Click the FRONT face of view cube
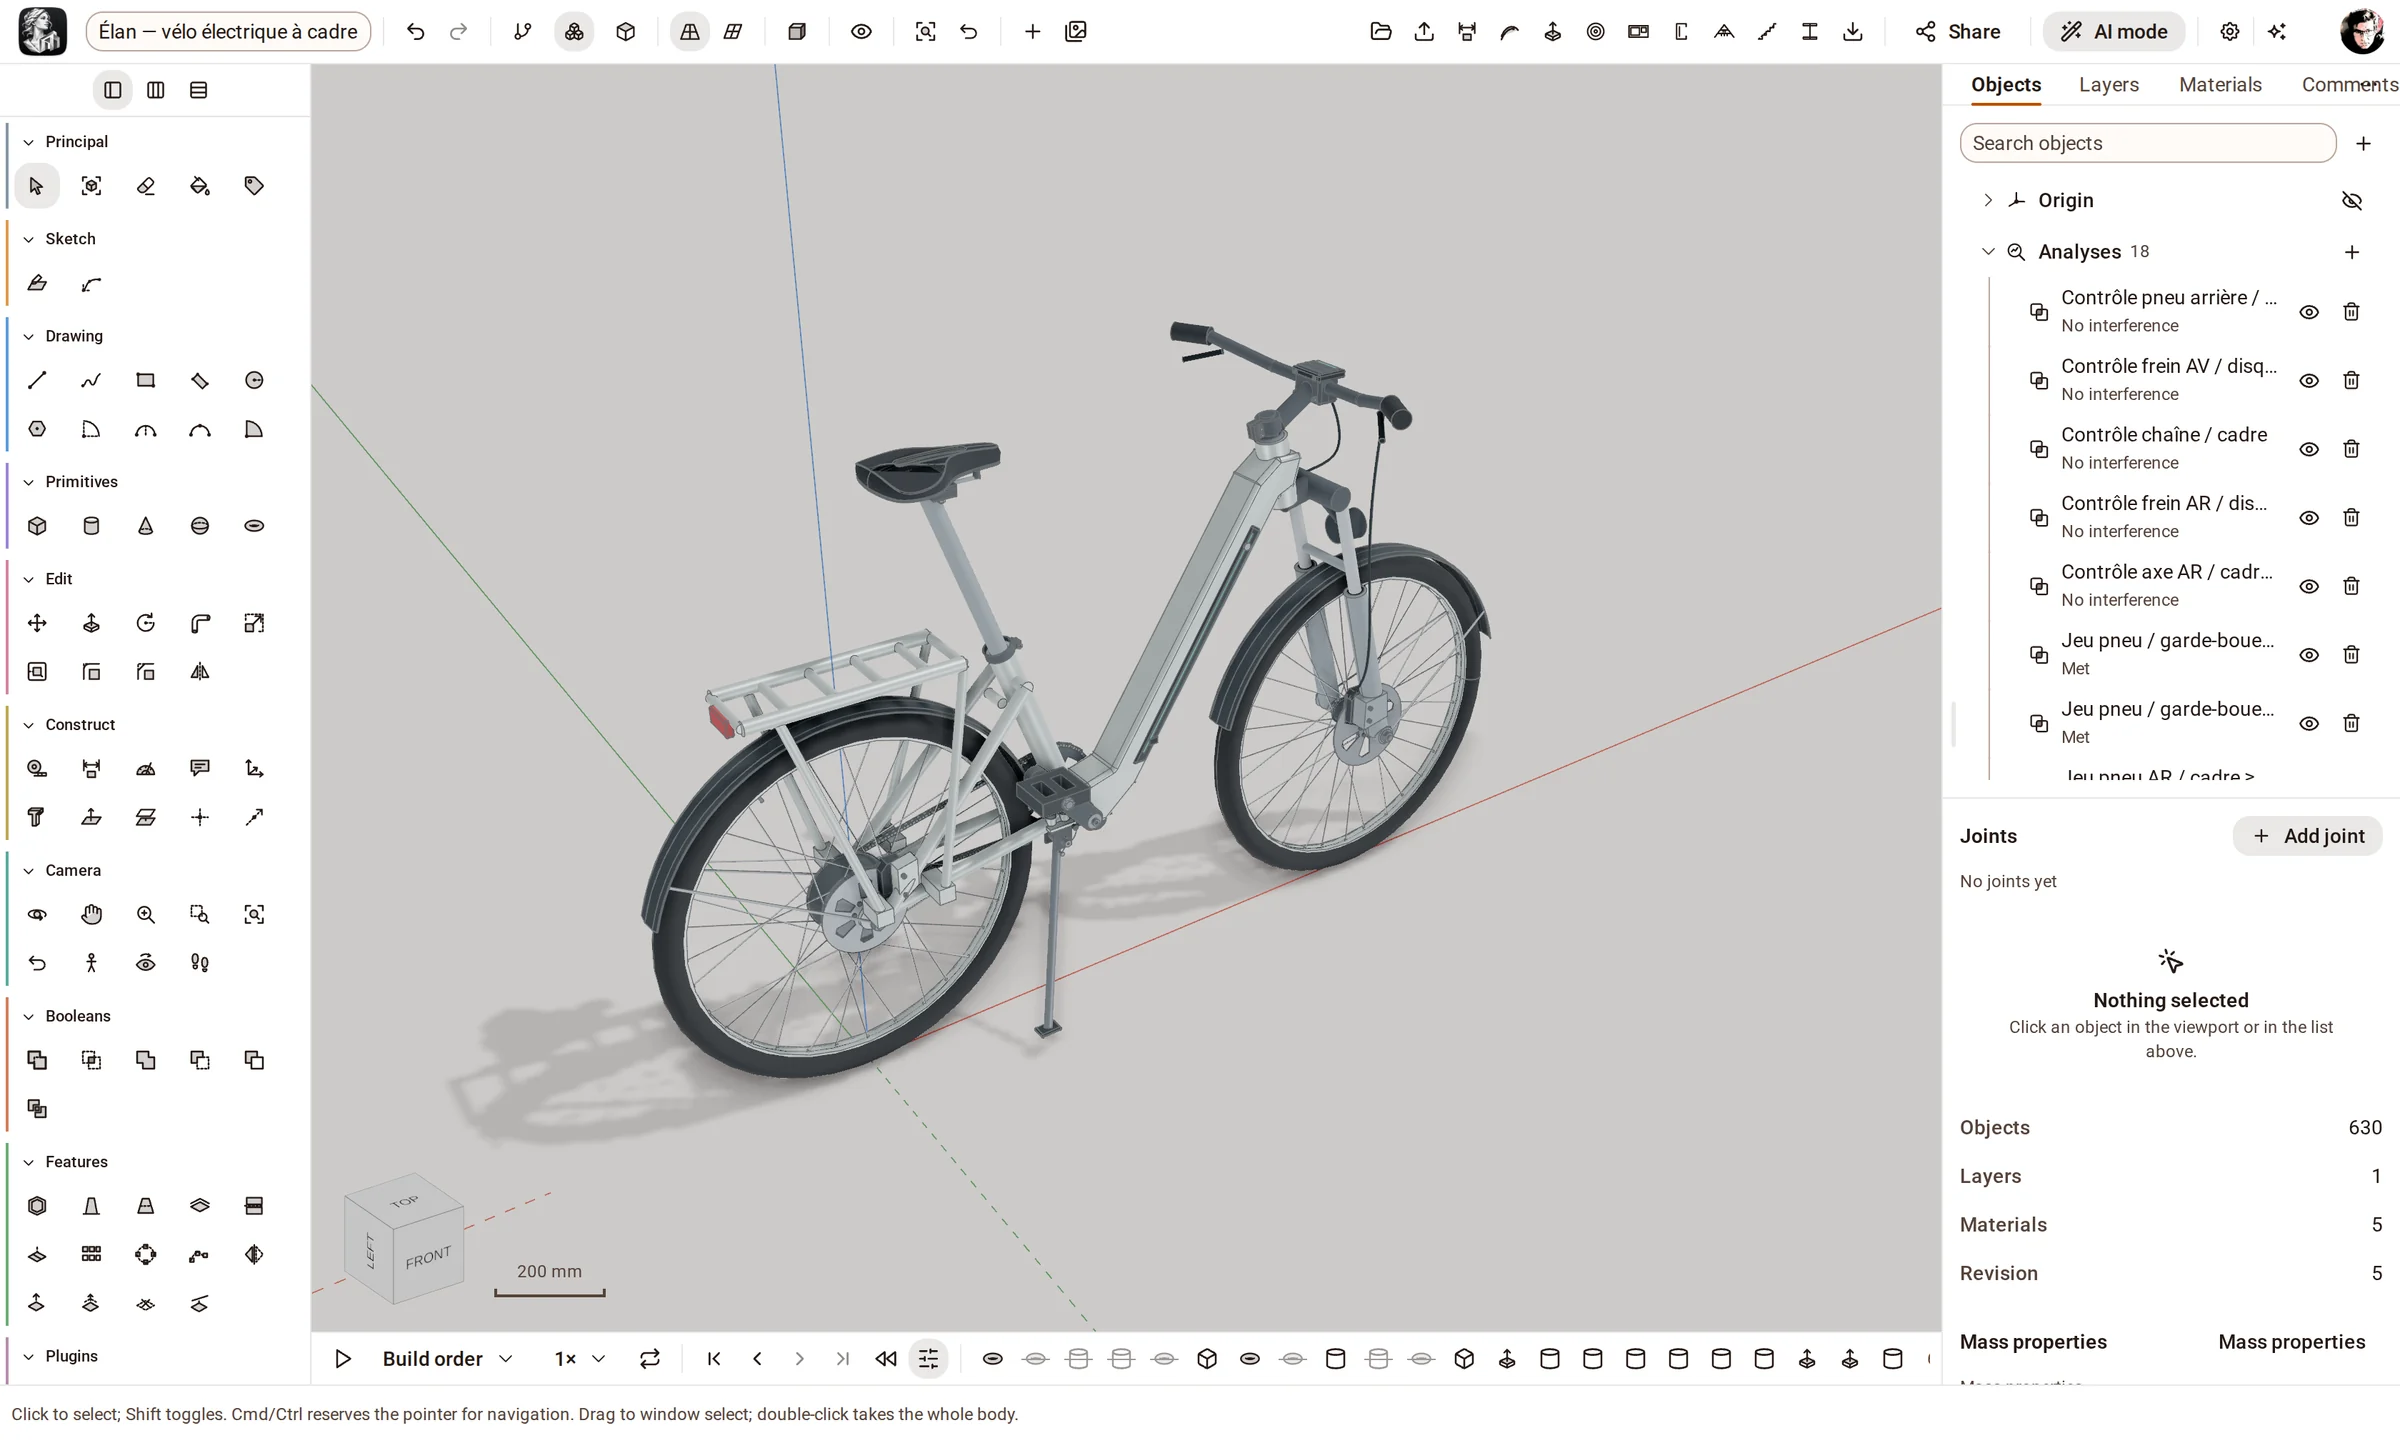The height and width of the screenshot is (1443, 2400). [429, 1257]
